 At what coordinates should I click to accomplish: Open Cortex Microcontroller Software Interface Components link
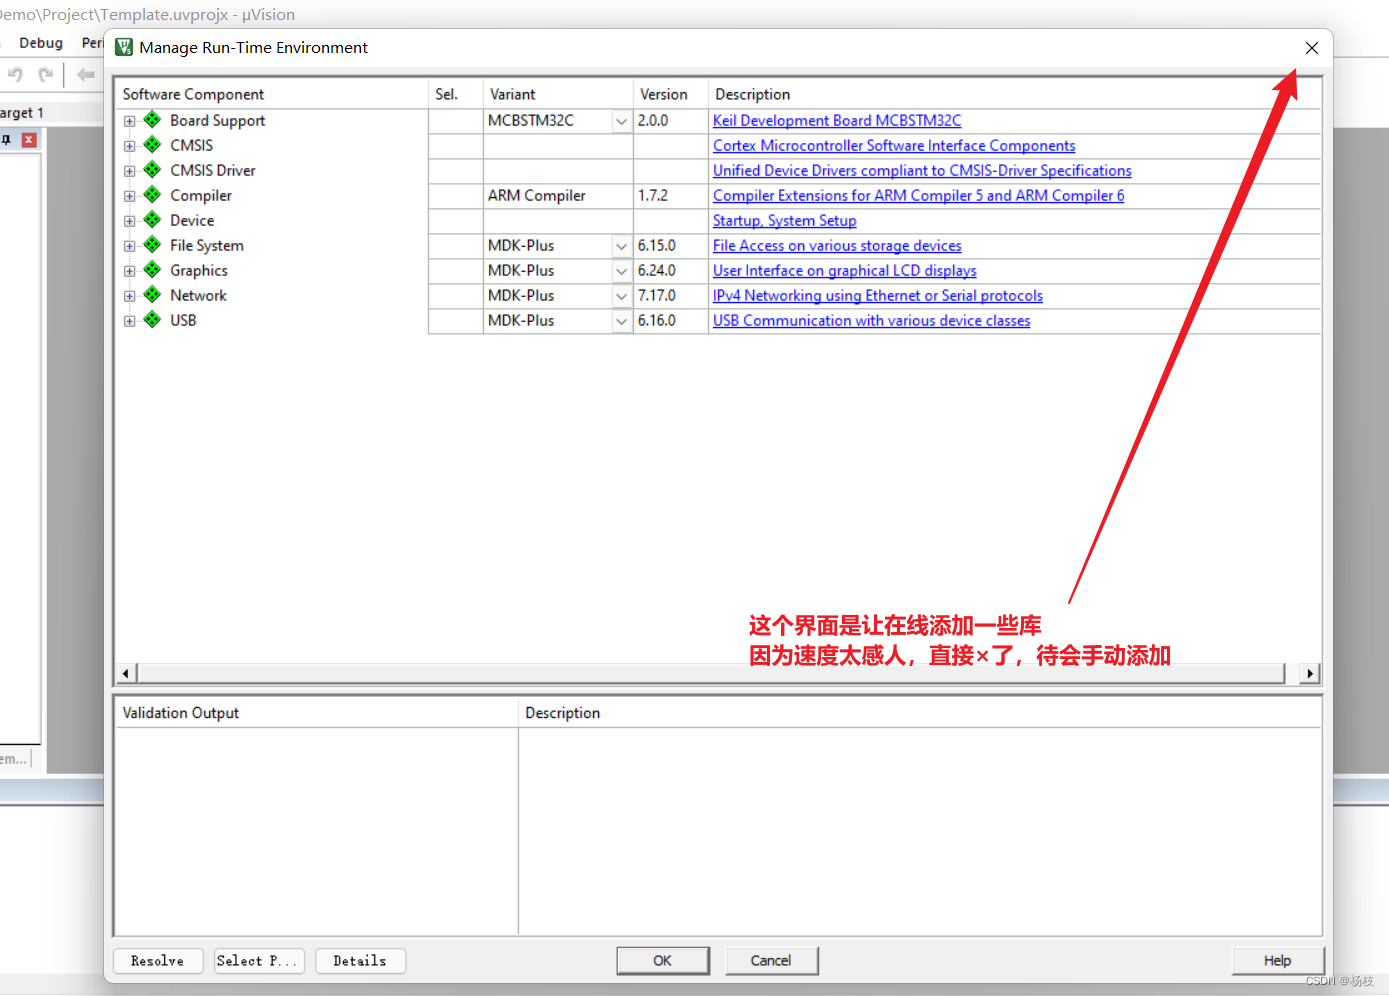click(x=894, y=145)
